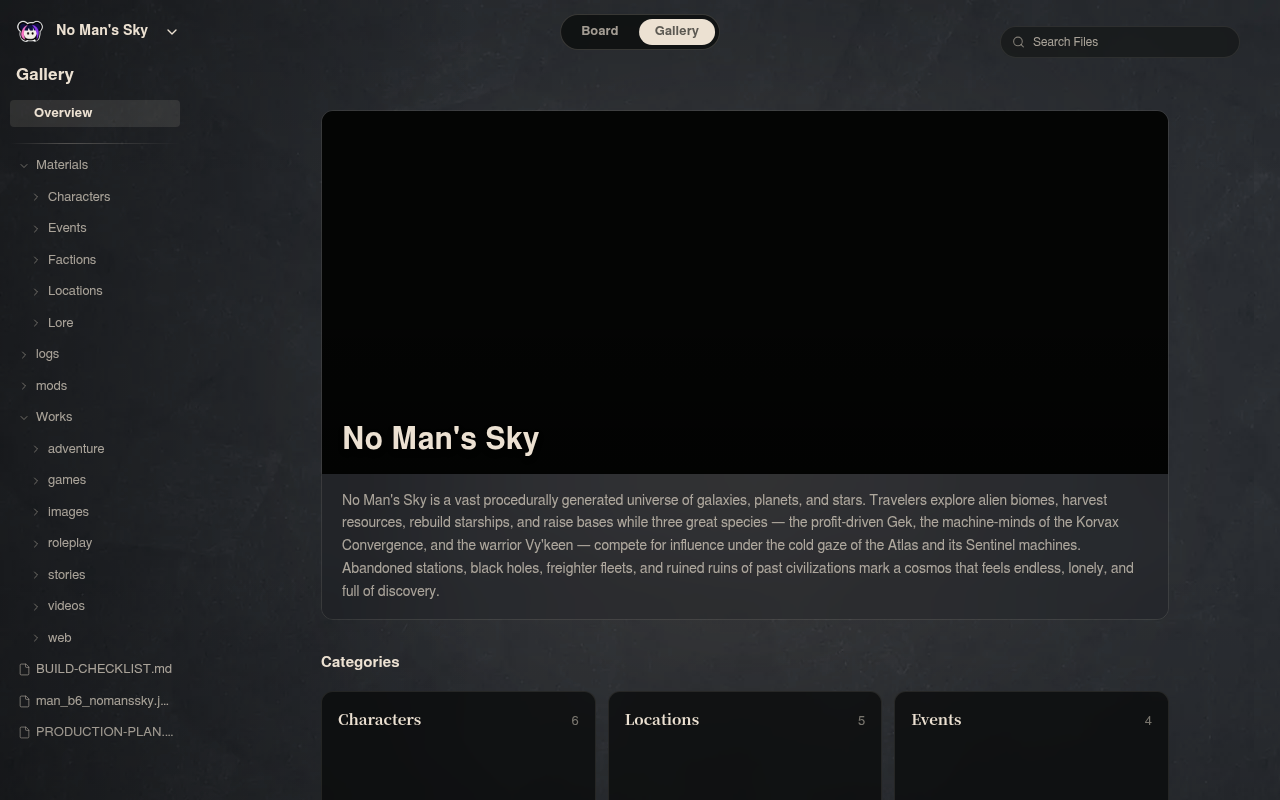Expand the logs folder chevron
The image size is (1280, 800).
24,354
